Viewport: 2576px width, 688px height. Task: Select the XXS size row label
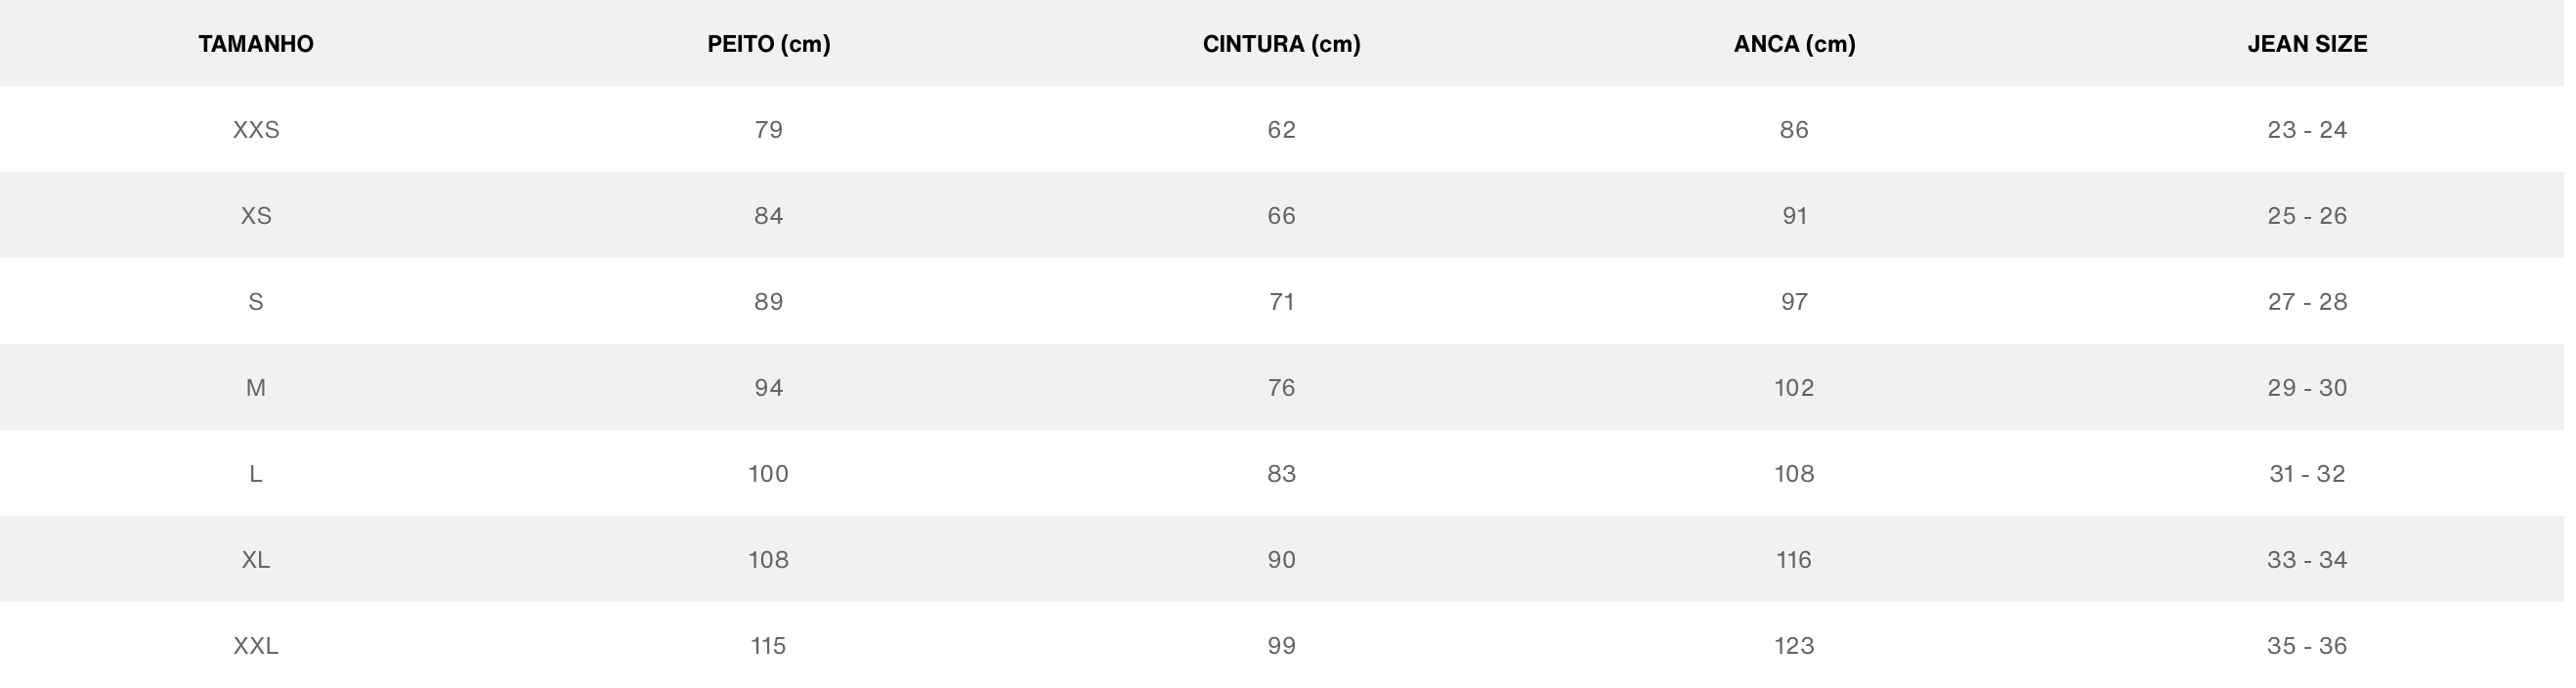coord(256,130)
